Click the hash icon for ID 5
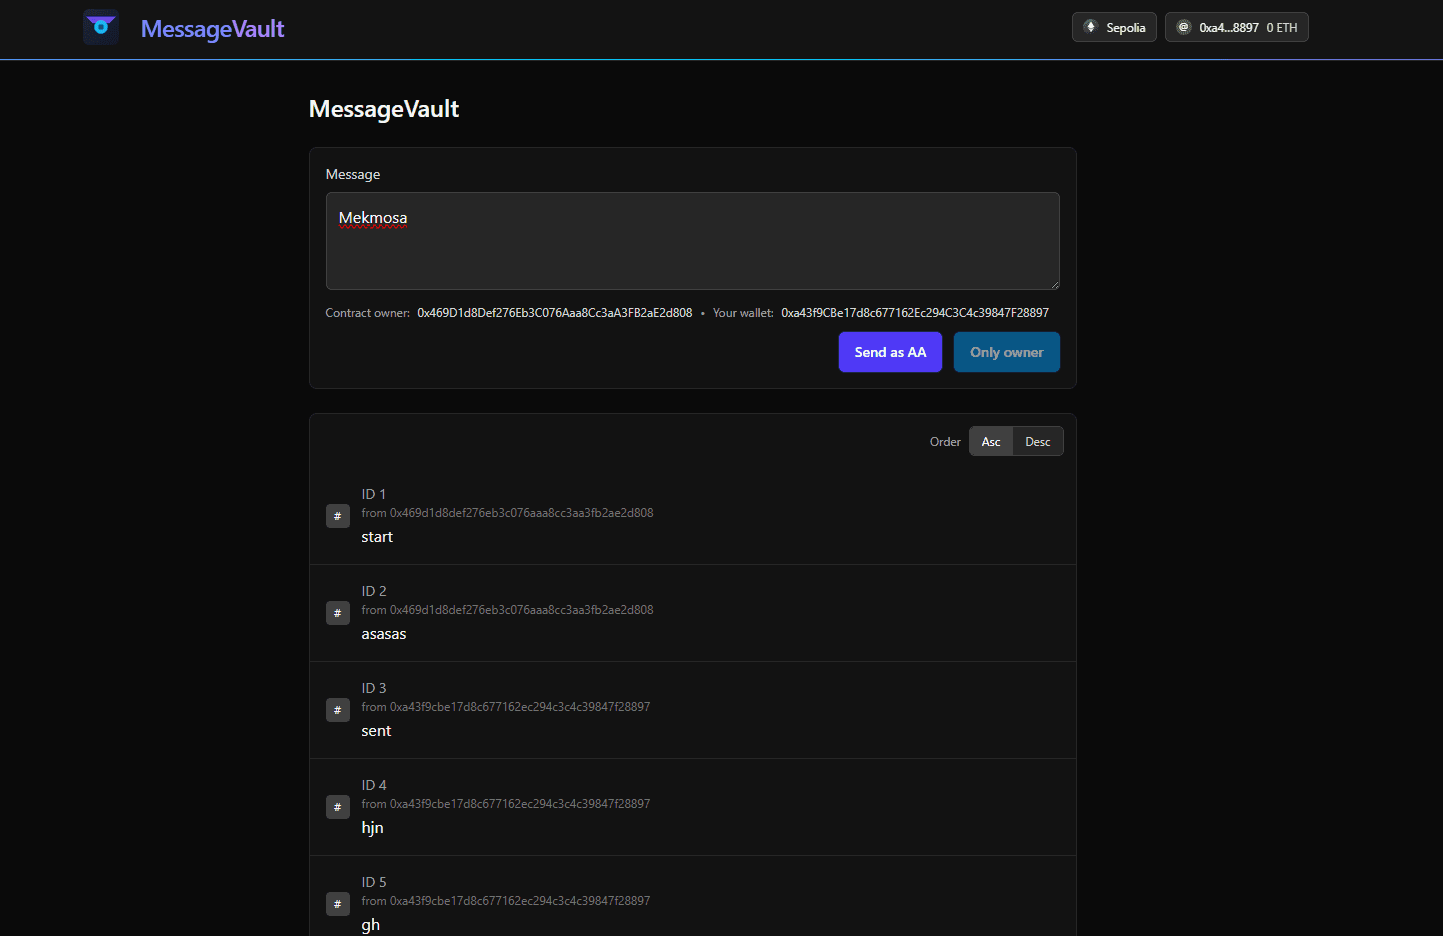The width and height of the screenshot is (1443, 936). tap(338, 904)
